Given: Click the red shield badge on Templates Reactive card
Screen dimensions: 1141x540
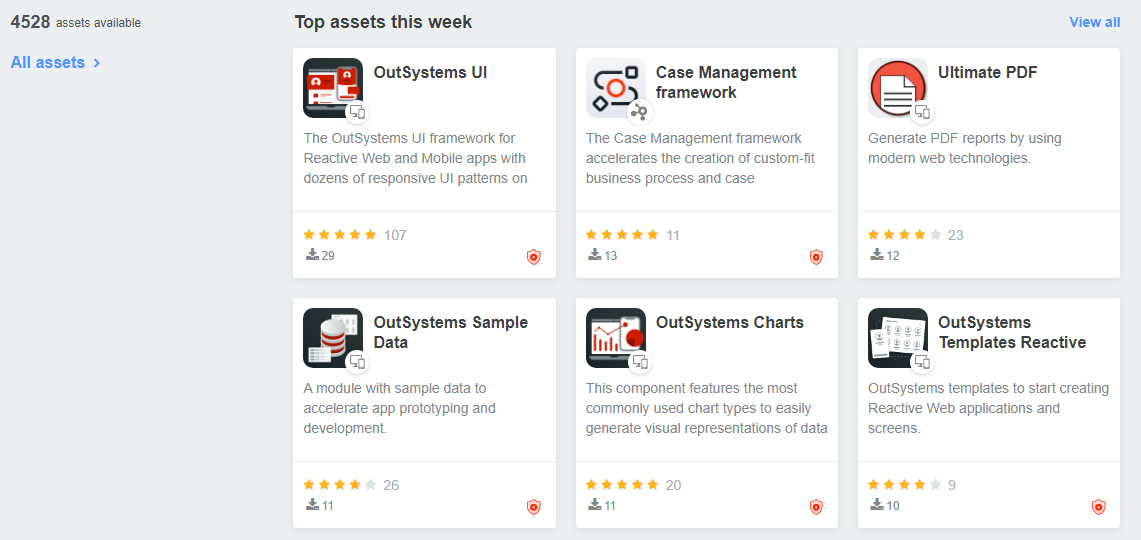Looking at the screenshot, I should pyautogui.click(x=1098, y=507).
